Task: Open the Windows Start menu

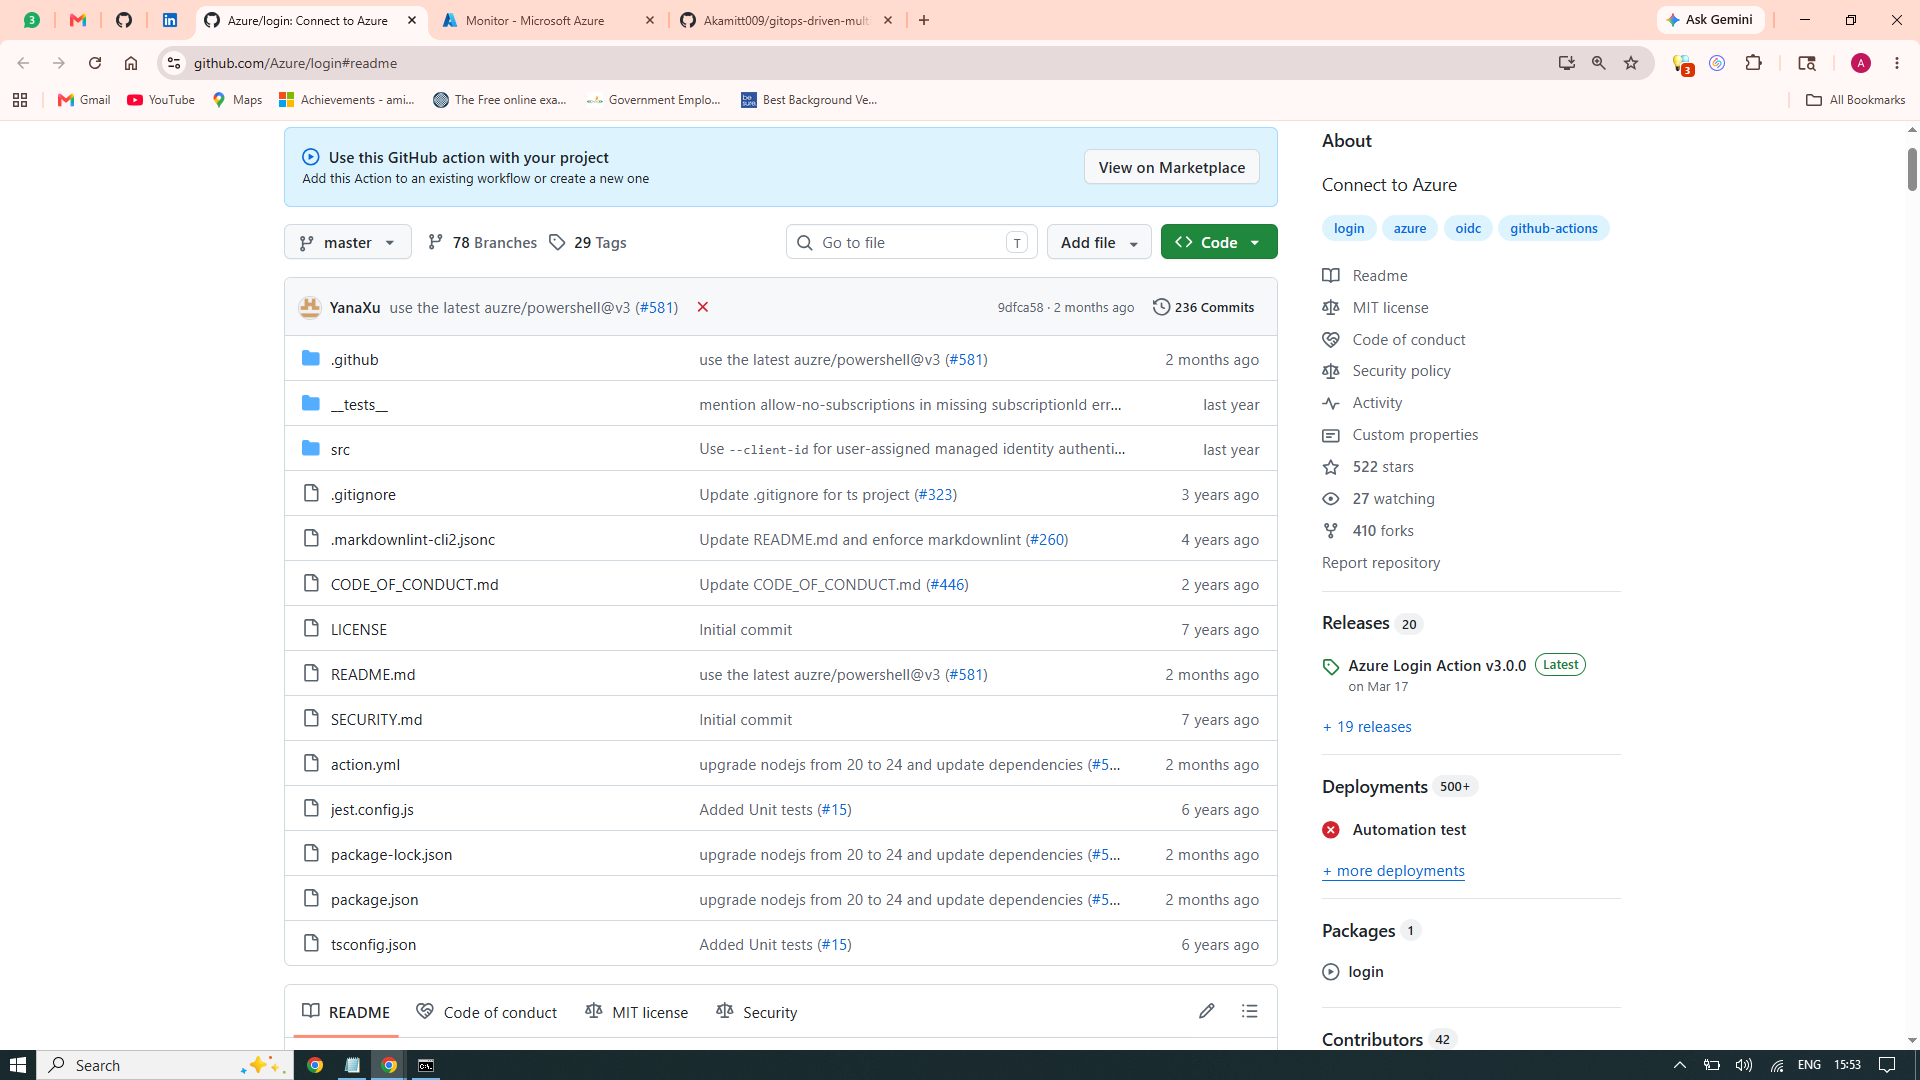Action: [18, 1065]
